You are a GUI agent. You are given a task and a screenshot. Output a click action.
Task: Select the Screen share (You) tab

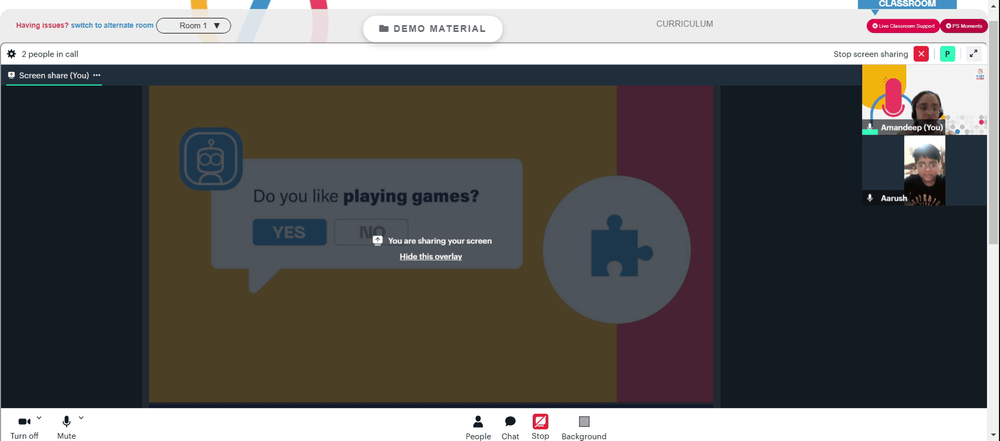54,75
